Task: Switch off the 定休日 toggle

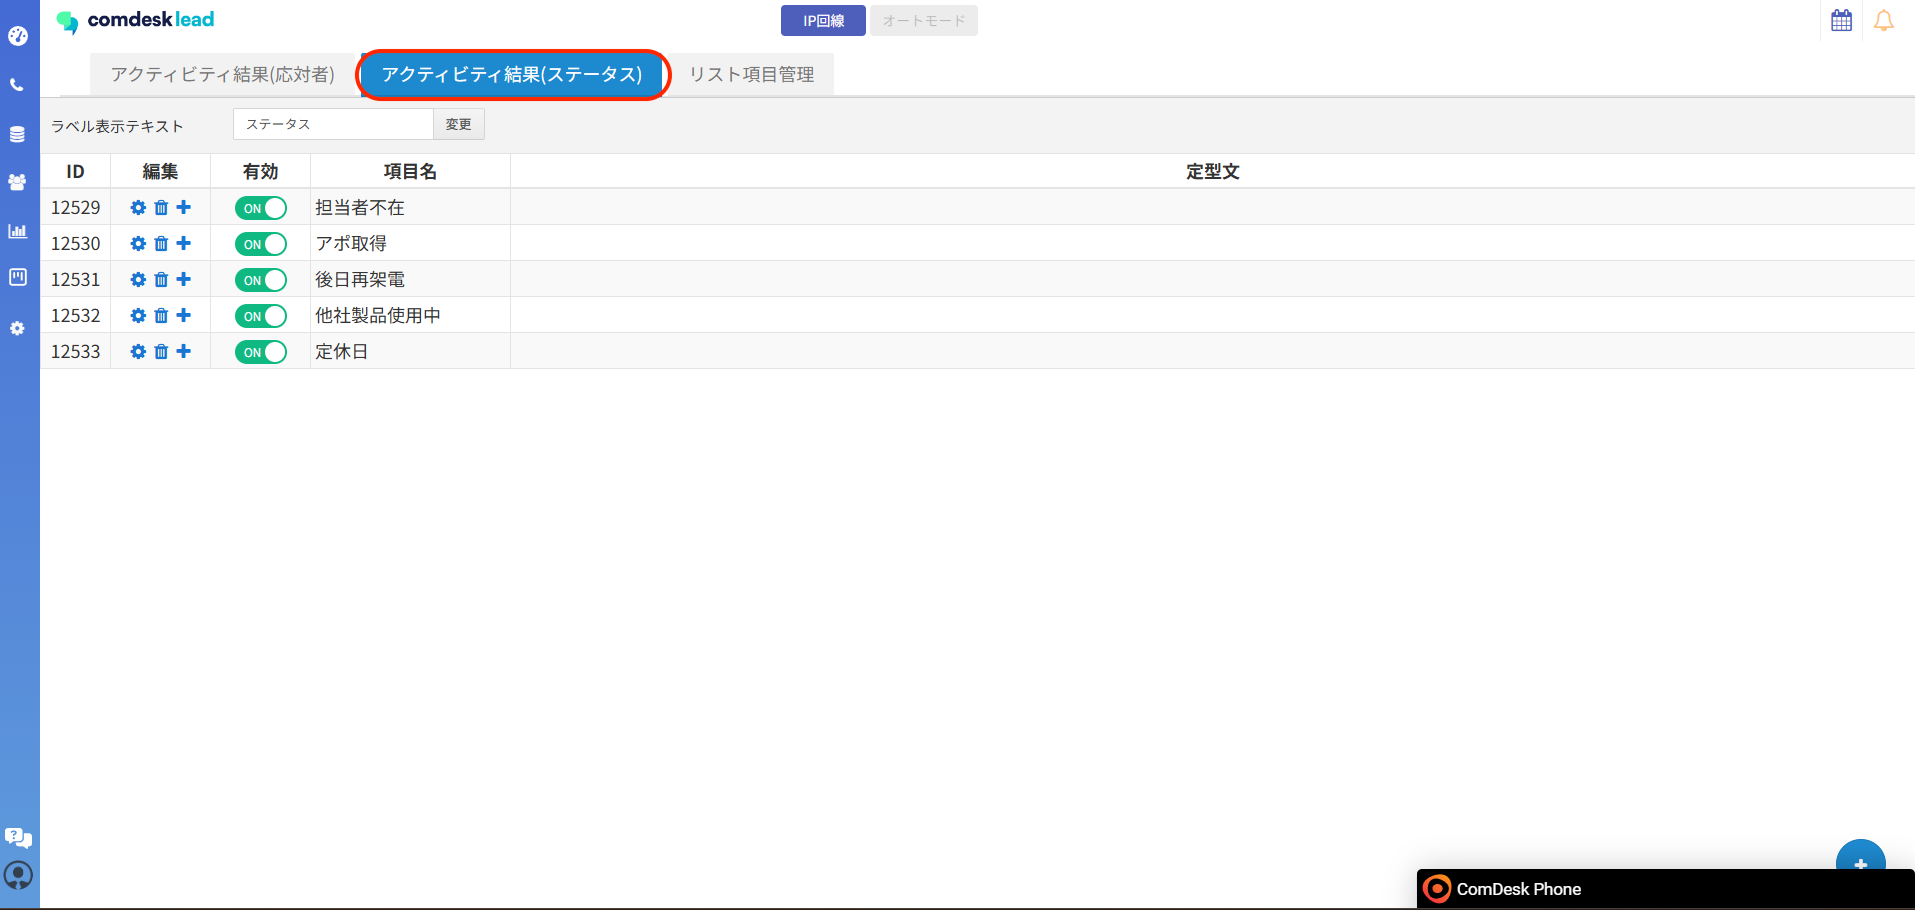Action: [261, 352]
